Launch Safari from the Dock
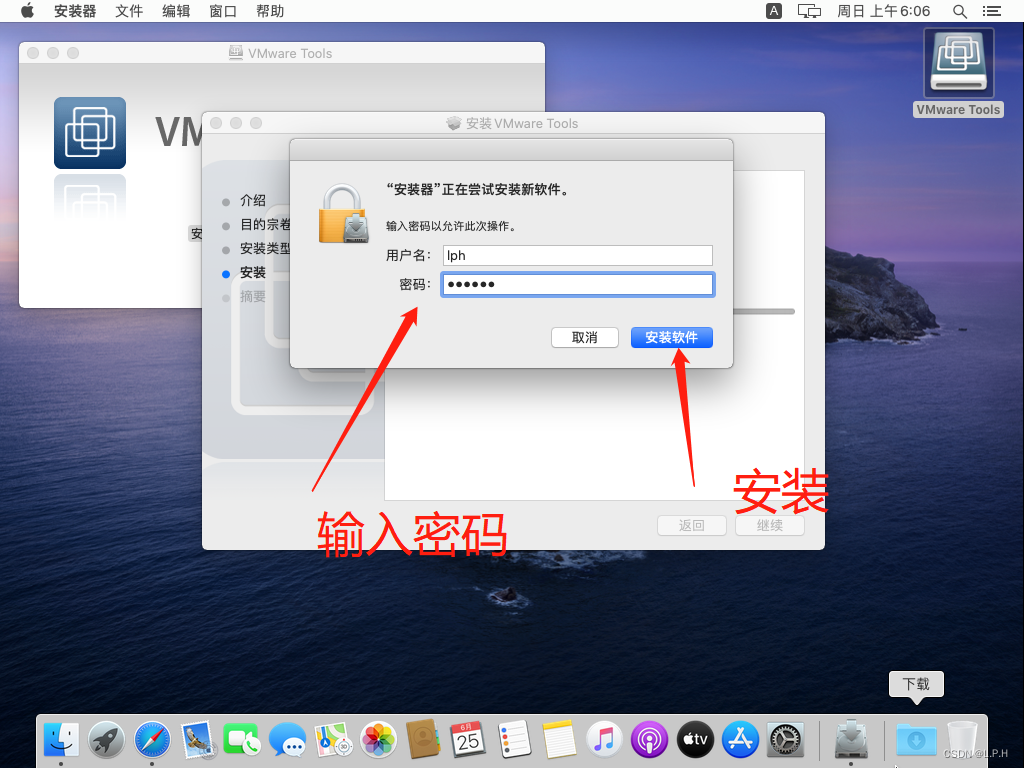This screenshot has height=768, width=1024. tap(152, 739)
